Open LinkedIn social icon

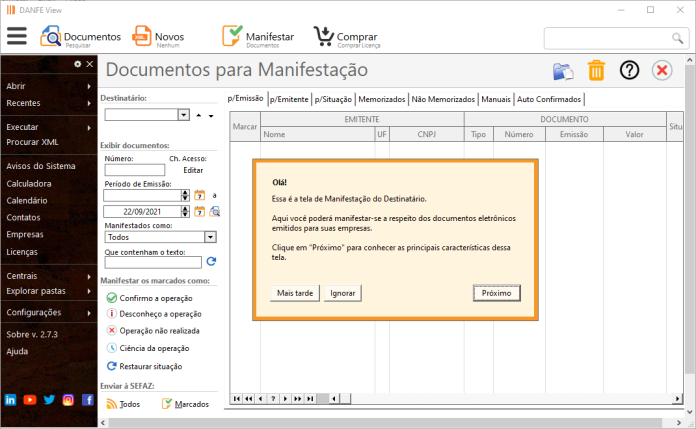click(10, 400)
